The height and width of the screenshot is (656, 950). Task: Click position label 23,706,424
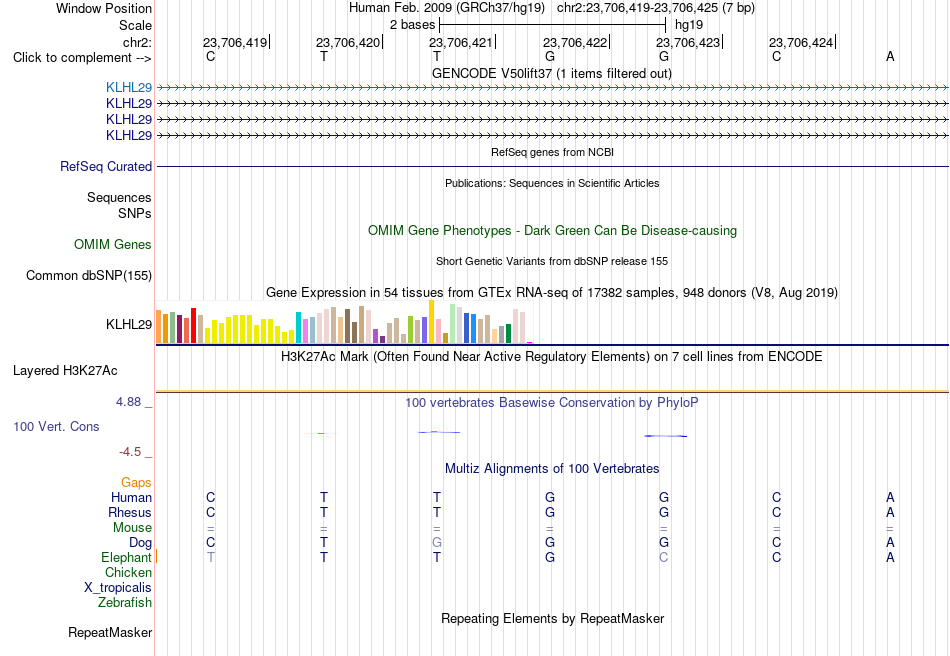point(802,42)
